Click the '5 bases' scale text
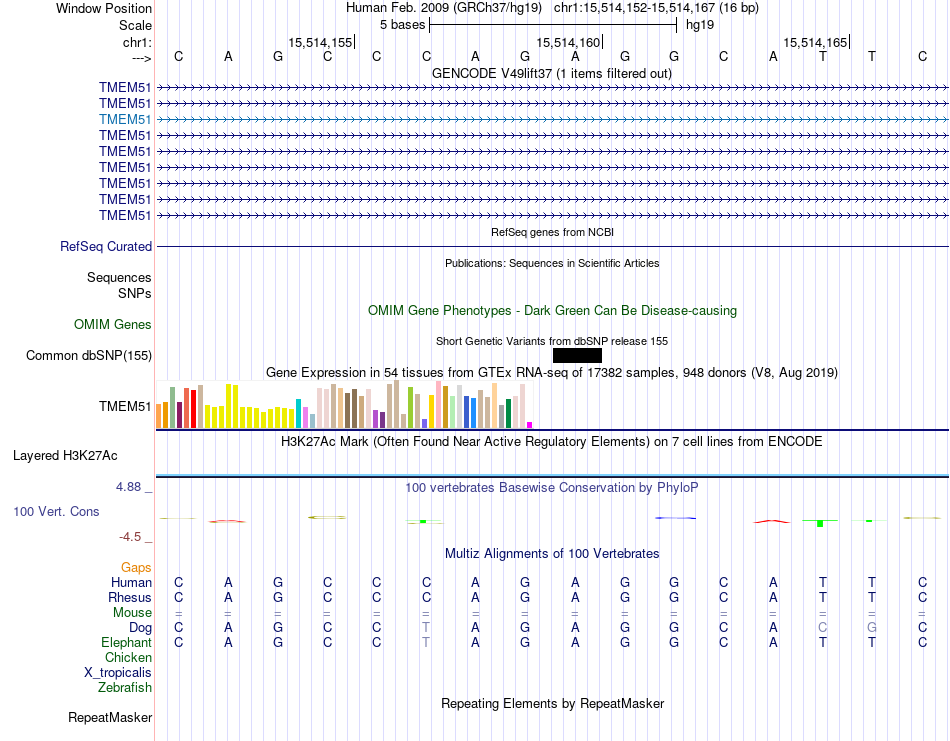950x741 pixels. coord(402,25)
